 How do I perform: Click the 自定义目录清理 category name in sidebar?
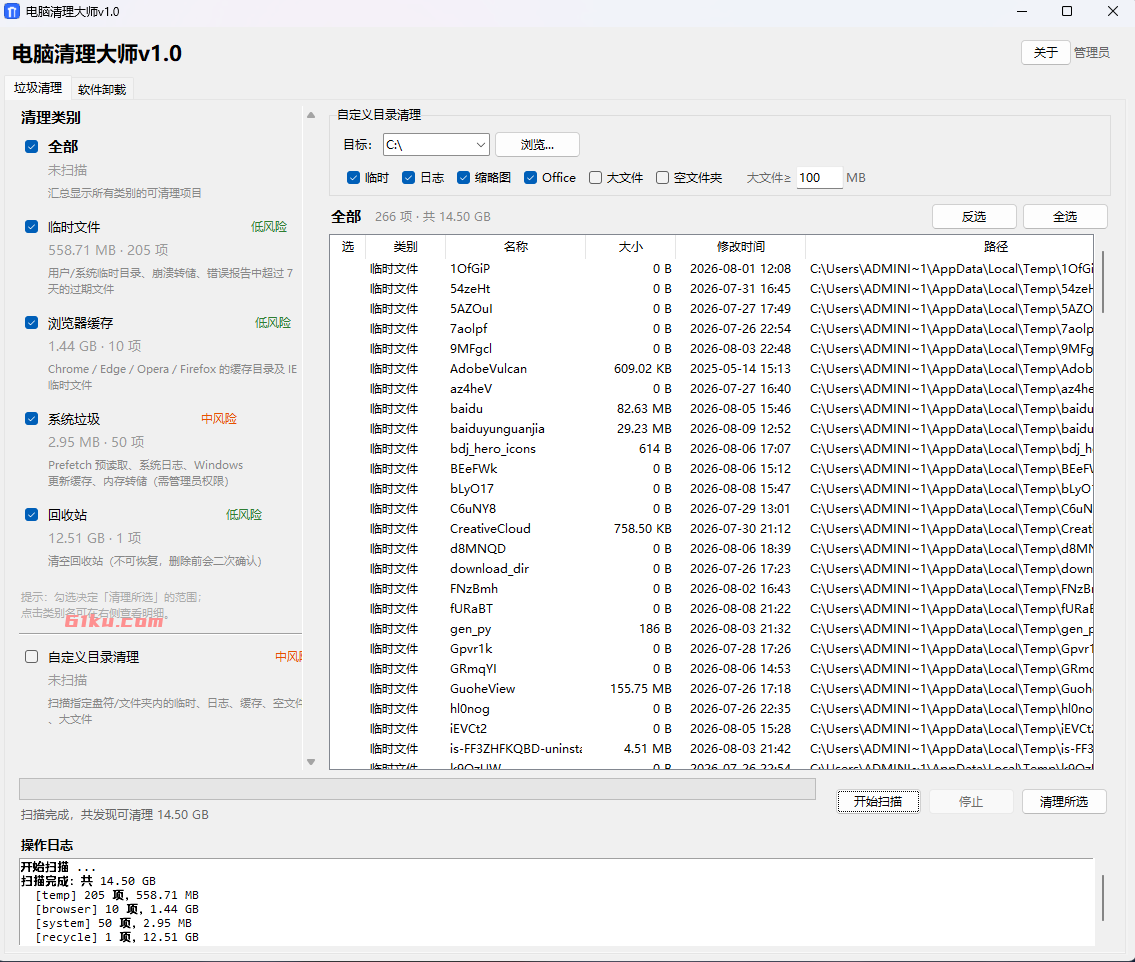93,657
